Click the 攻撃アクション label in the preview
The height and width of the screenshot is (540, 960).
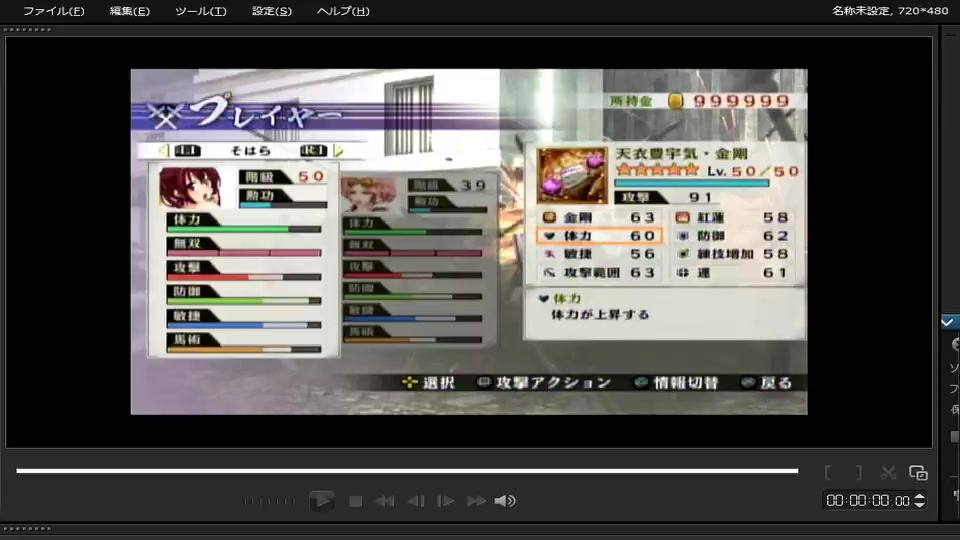point(553,383)
